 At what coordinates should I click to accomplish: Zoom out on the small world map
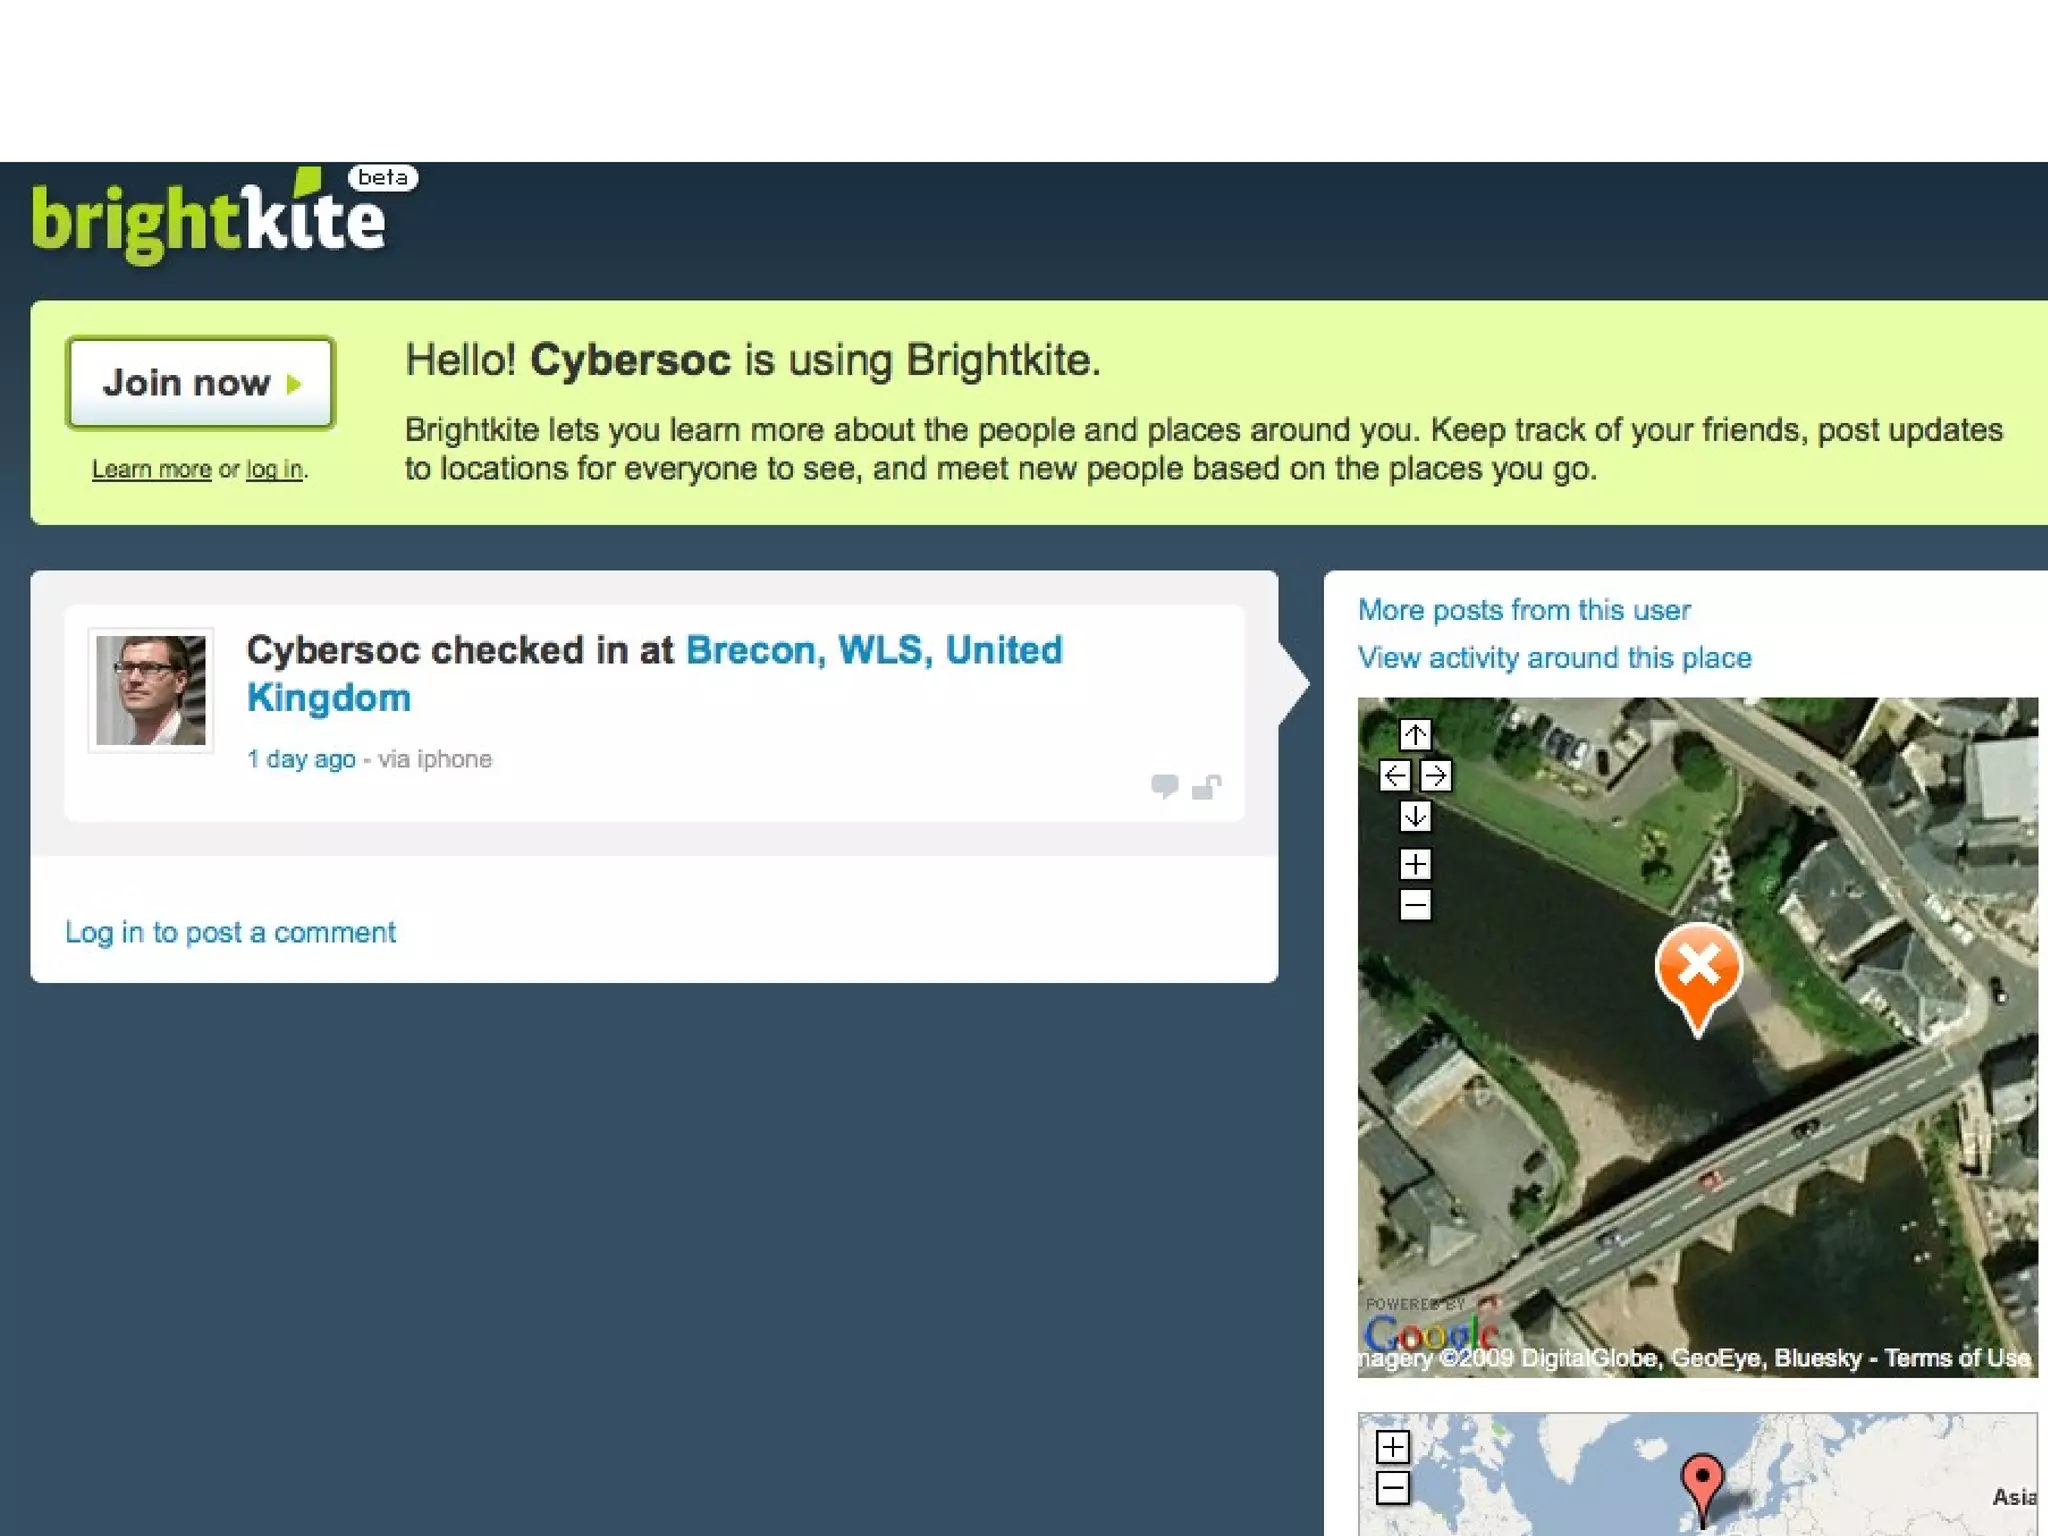[1392, 1488]
